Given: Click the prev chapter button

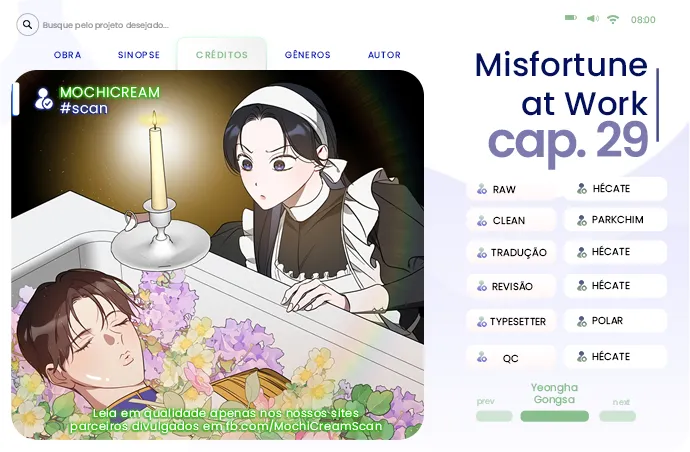Looking at the screenshot, I should coord(494,416).
